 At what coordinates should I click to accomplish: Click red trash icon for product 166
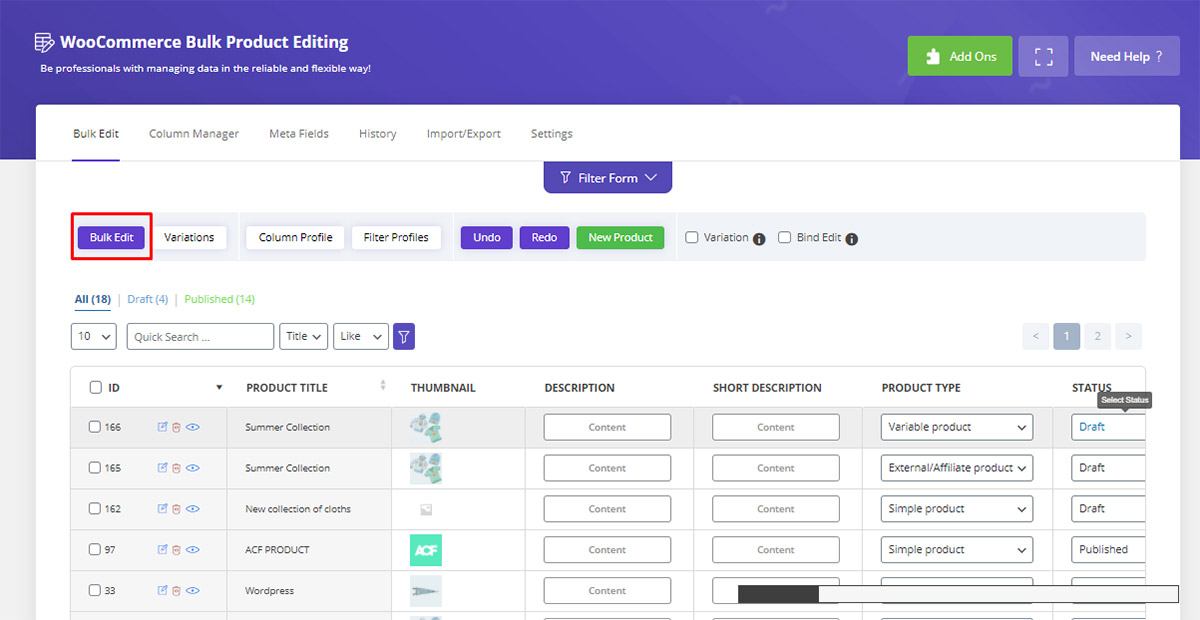(x=176, y=427)
